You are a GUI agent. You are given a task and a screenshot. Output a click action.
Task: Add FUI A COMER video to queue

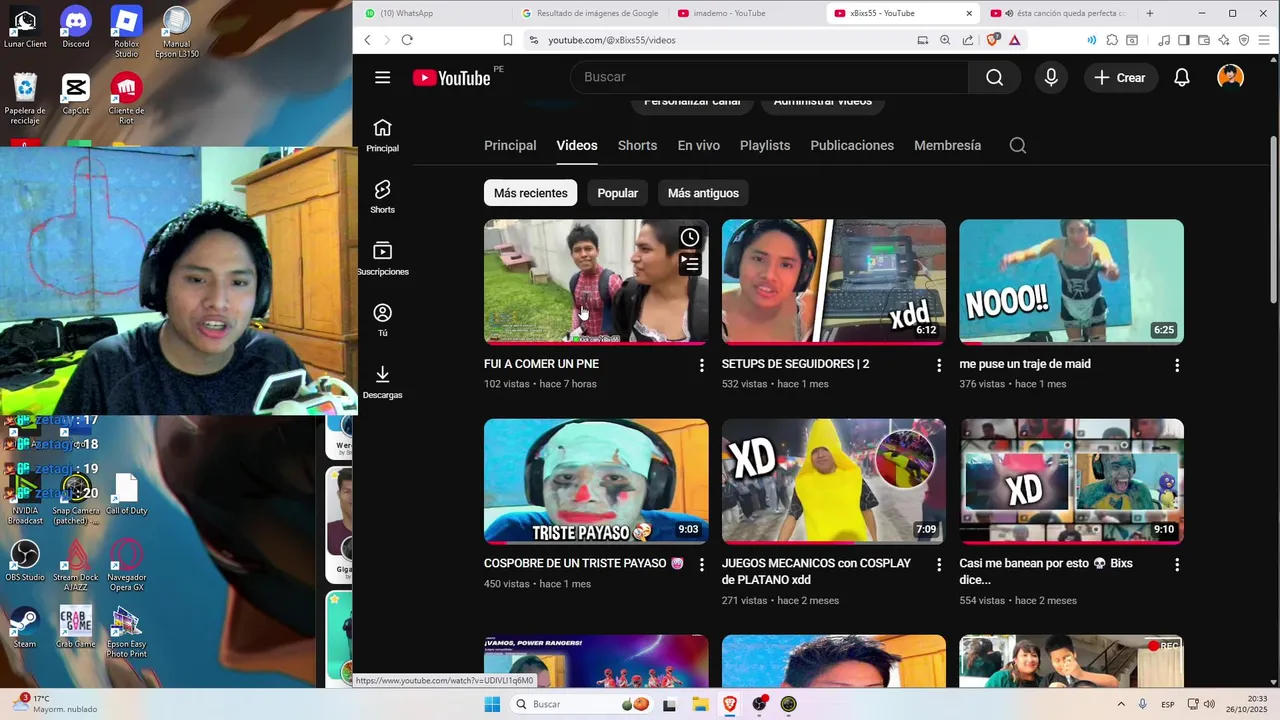click(690, 264)
